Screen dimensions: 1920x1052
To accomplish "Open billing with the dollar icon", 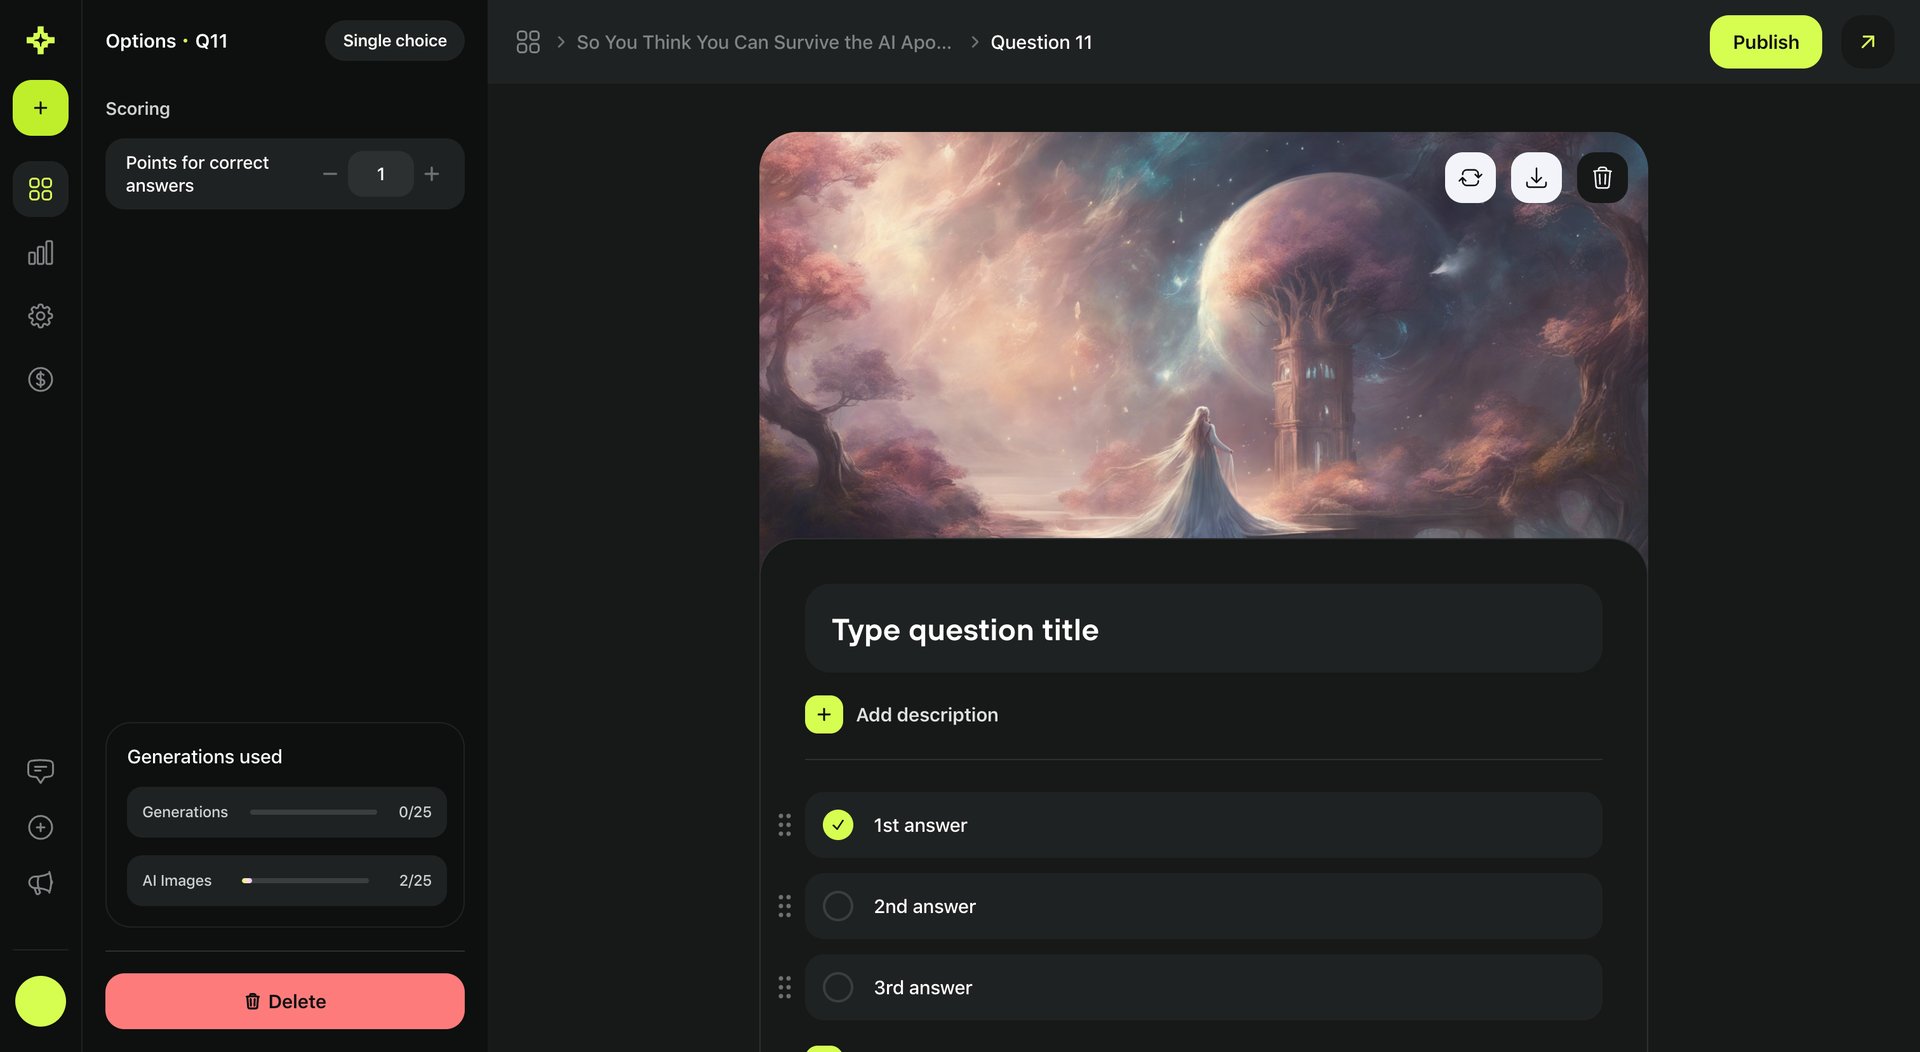I will point(40,379).
